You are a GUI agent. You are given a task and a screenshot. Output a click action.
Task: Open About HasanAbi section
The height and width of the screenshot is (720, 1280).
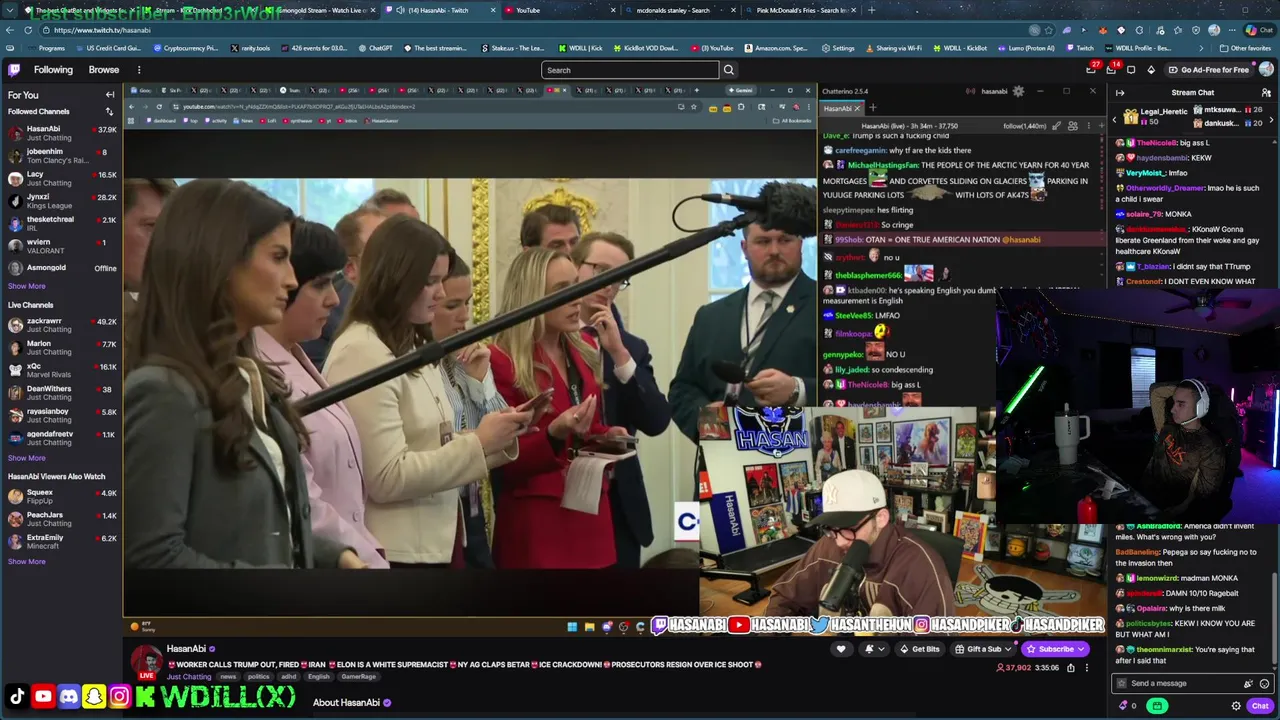click(x=346, y=703)
